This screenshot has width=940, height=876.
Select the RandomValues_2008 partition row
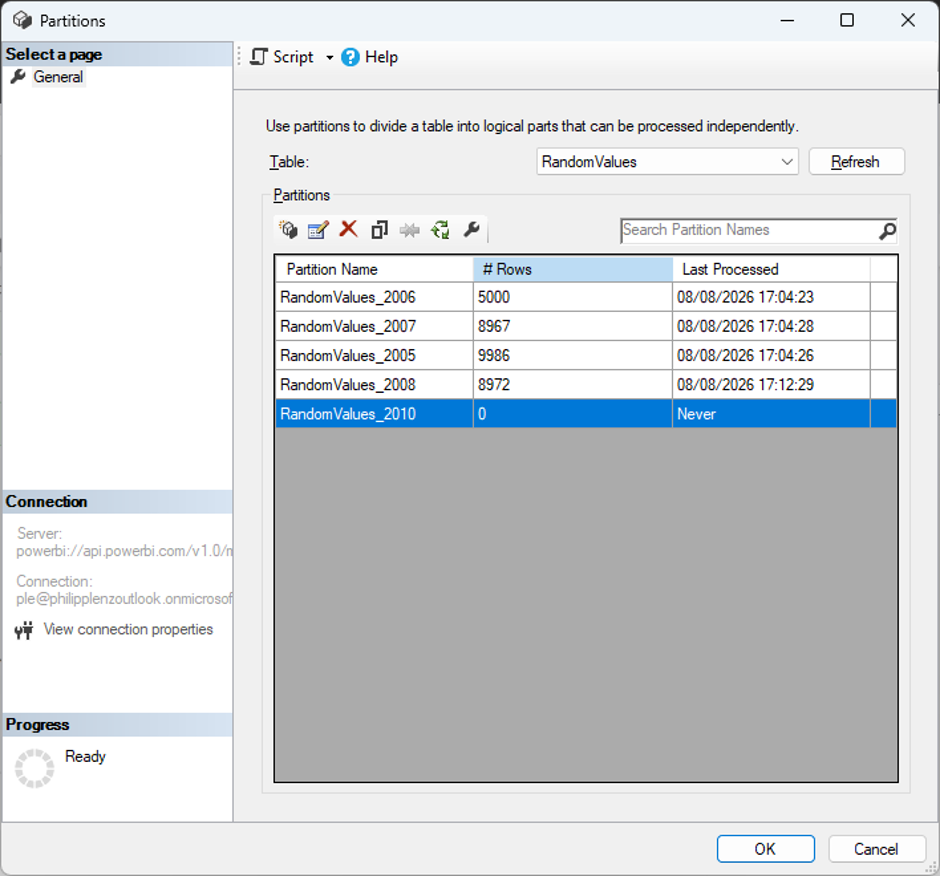pos(586,384)
